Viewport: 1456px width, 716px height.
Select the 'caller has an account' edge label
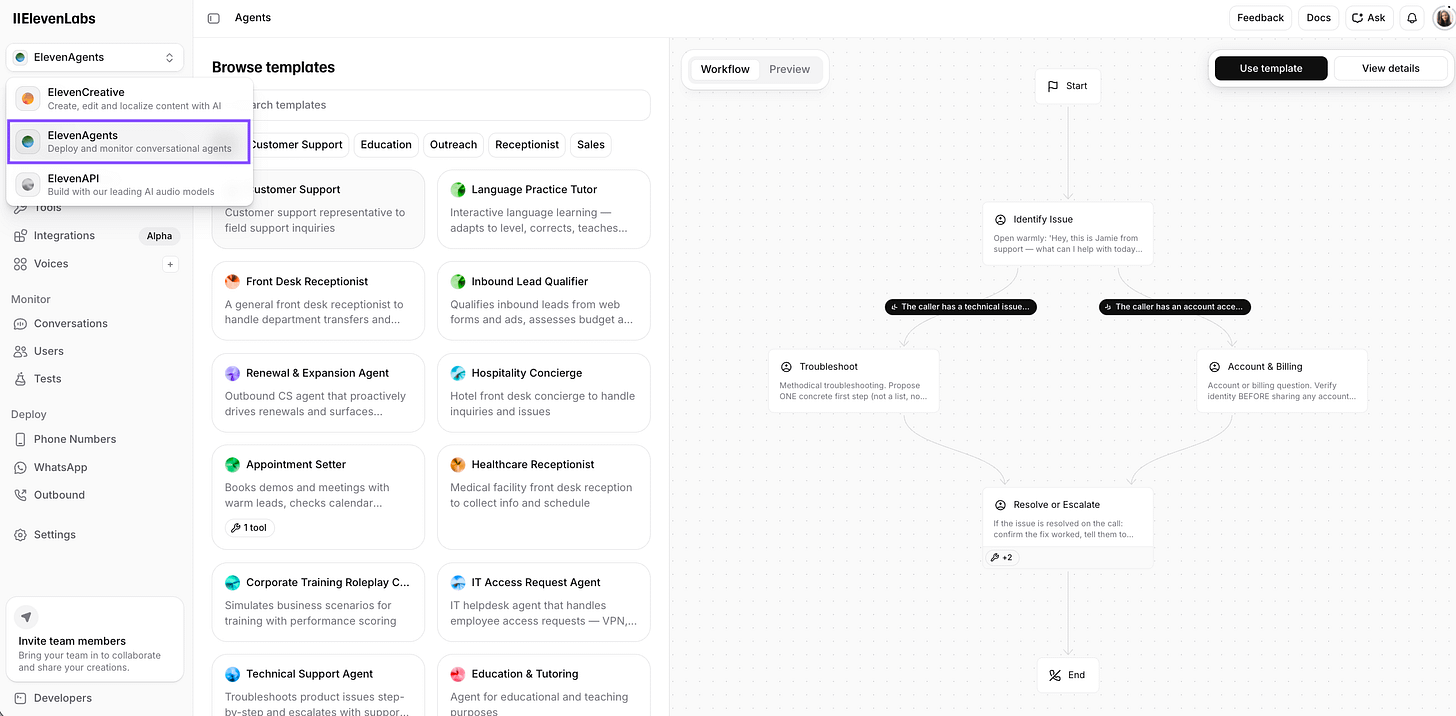(1174, 307)
